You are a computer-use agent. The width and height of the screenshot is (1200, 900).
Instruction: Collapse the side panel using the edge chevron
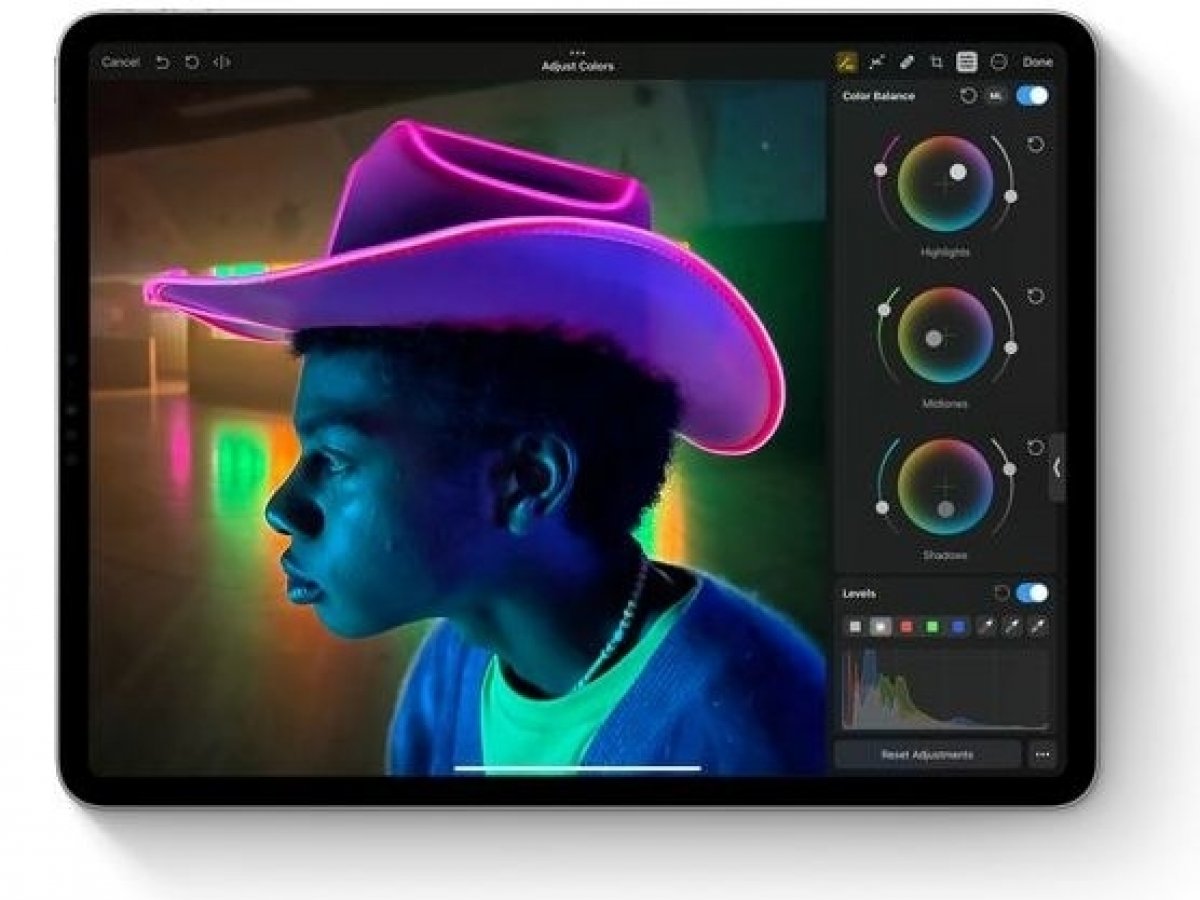1056,467
